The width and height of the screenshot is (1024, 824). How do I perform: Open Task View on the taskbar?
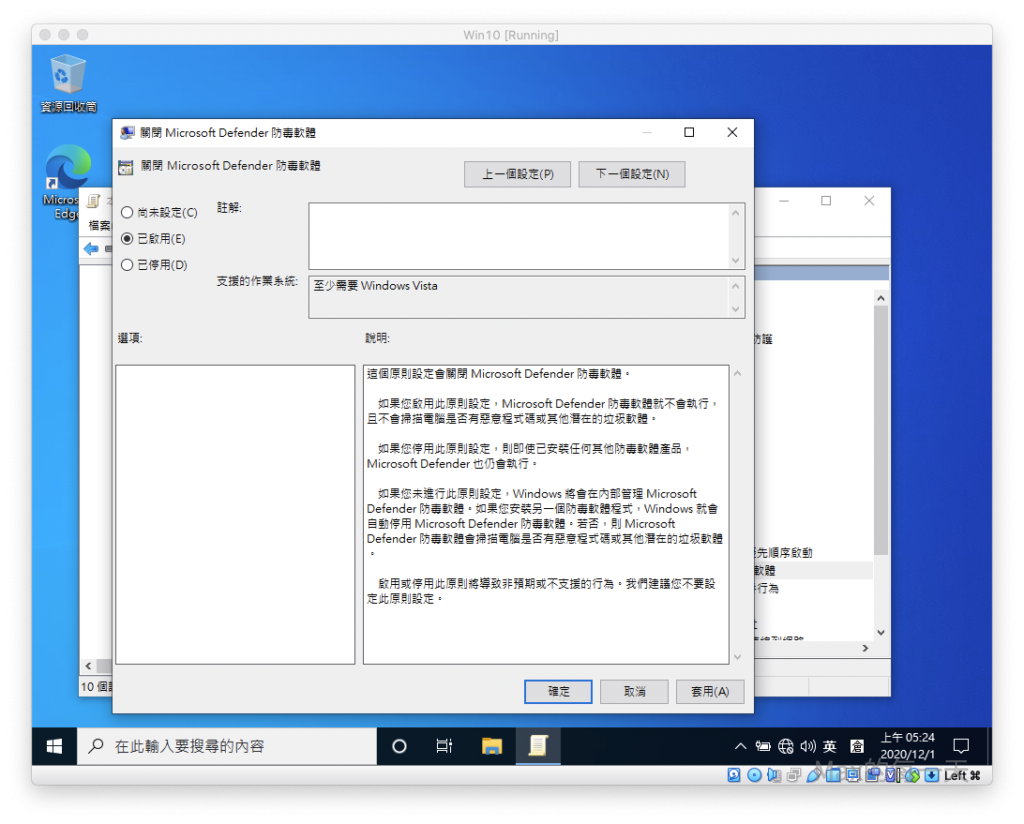tap(445, 746)
